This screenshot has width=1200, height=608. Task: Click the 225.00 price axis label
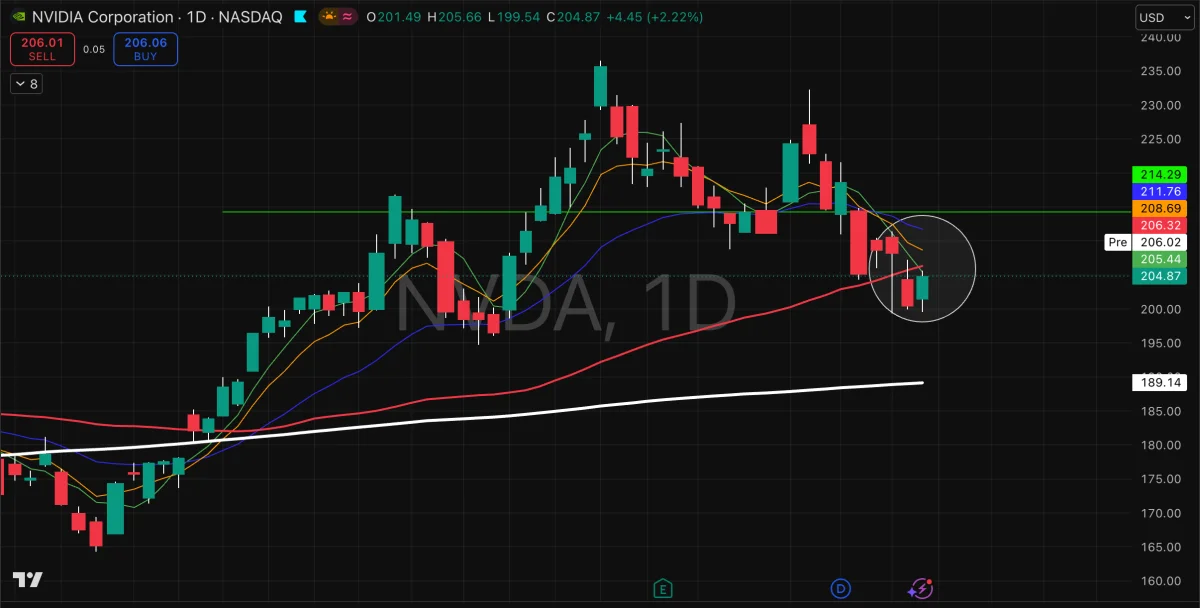tap(1161, 139)
